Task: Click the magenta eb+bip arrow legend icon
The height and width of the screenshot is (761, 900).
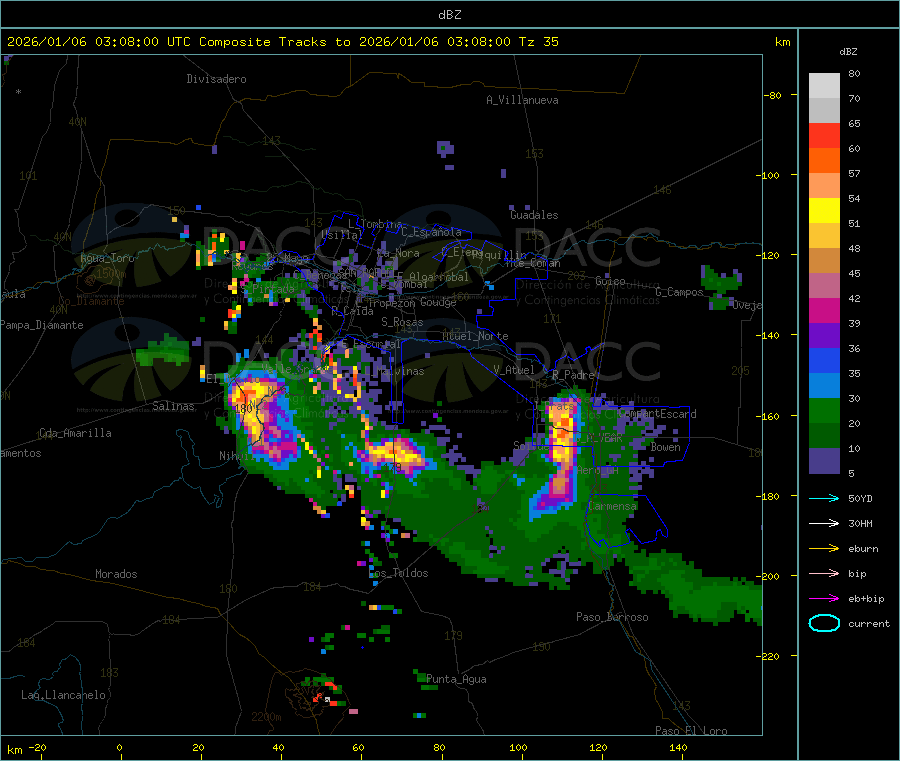Action: [824, 599]
